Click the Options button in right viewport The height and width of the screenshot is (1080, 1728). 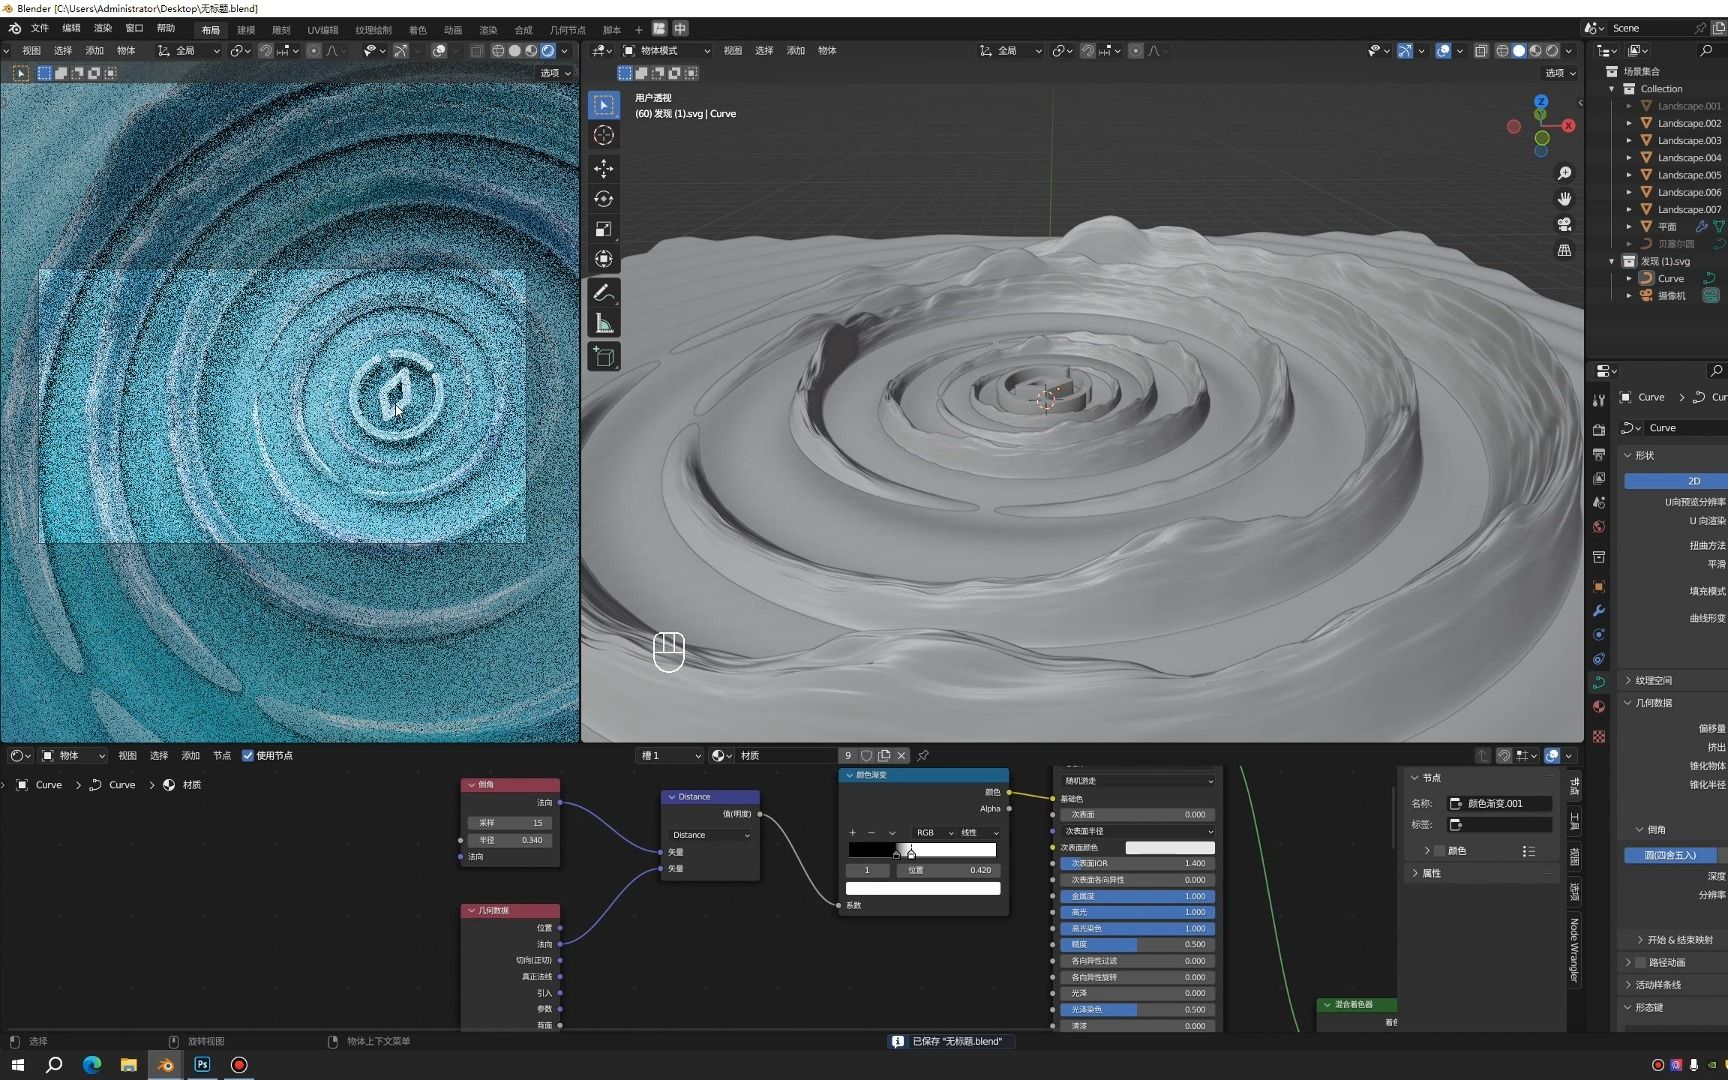1559,73
